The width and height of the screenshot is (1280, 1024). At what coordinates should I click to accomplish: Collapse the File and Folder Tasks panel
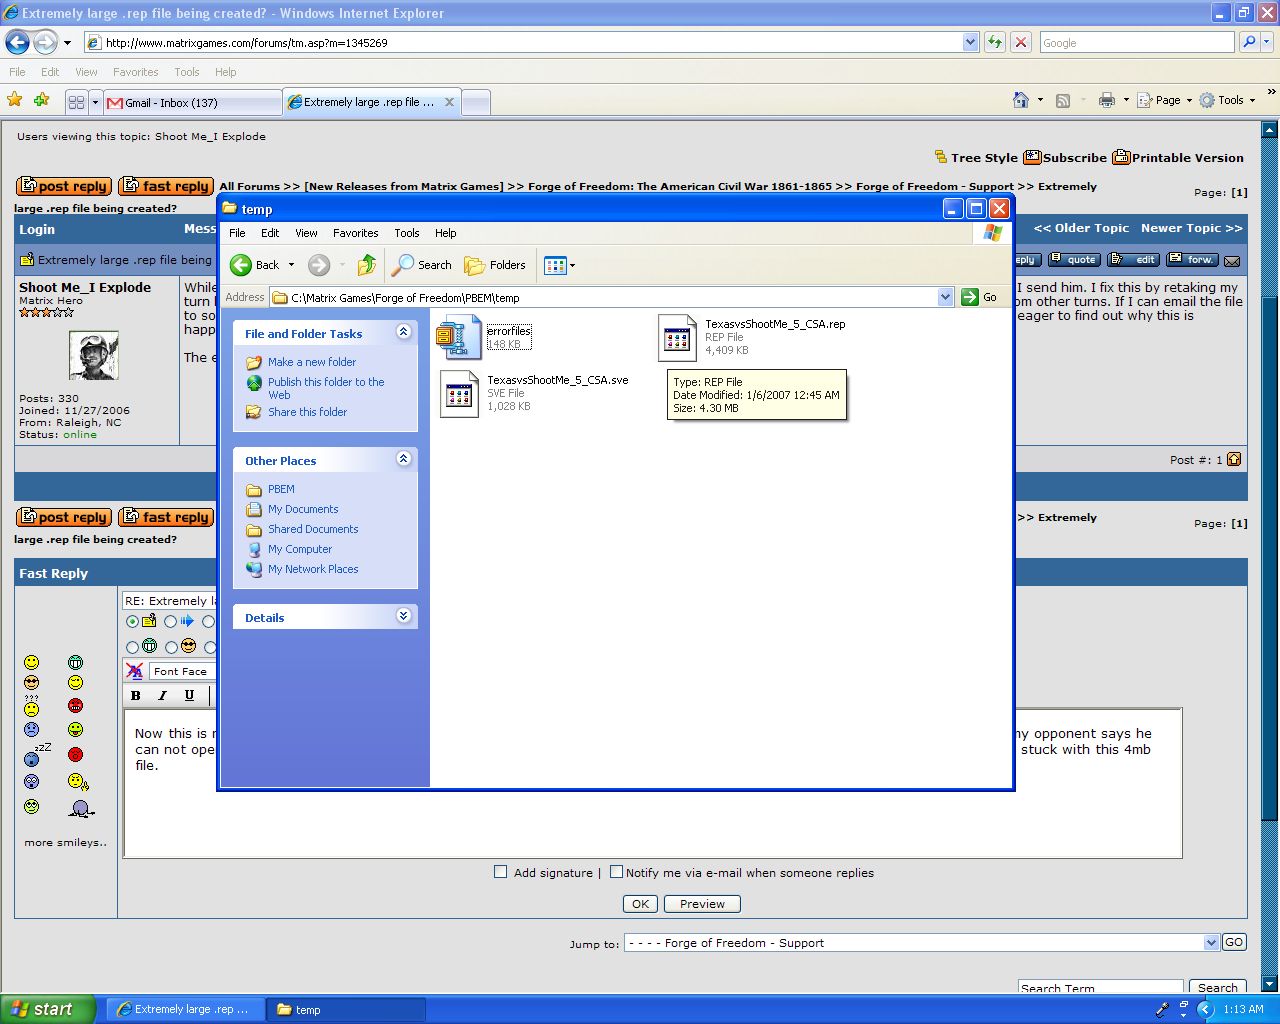coord(404,332)
